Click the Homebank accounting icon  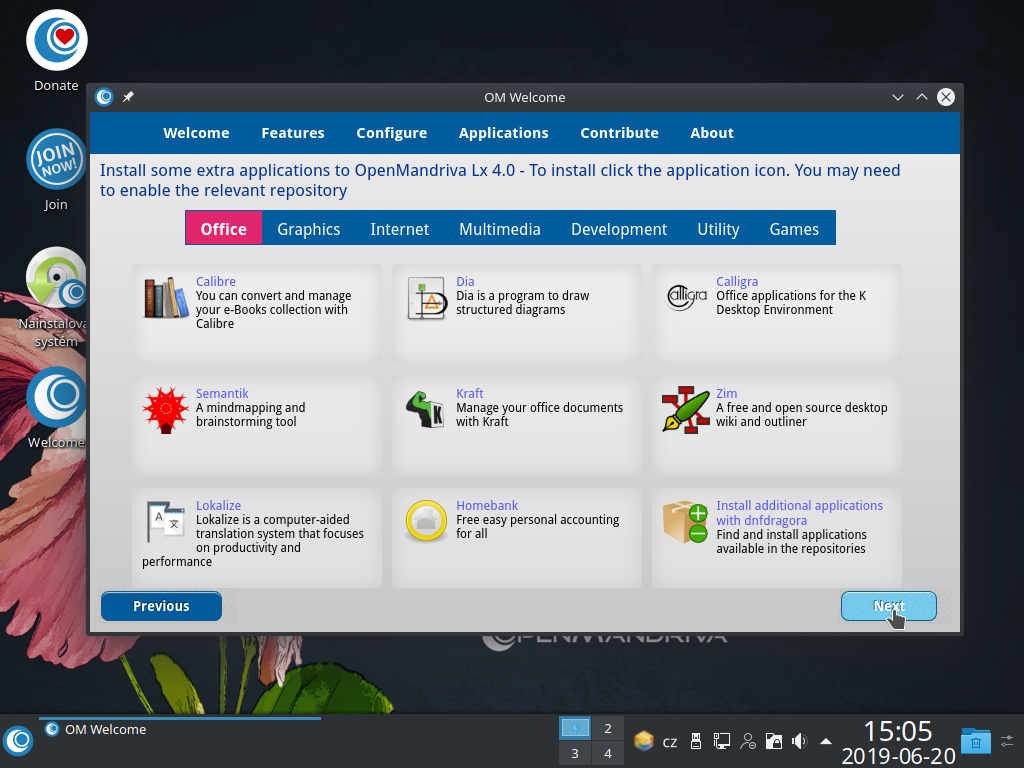click(426, 521)
